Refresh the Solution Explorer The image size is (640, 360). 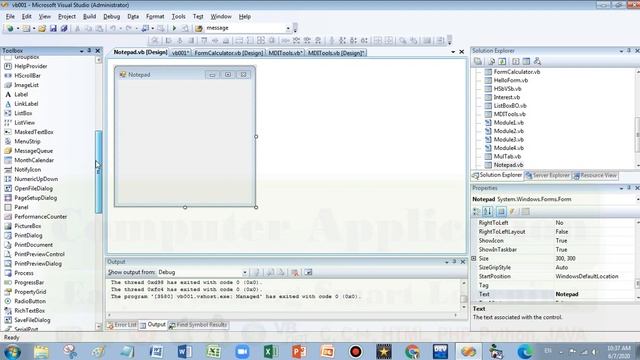click(x=502, y=61)
